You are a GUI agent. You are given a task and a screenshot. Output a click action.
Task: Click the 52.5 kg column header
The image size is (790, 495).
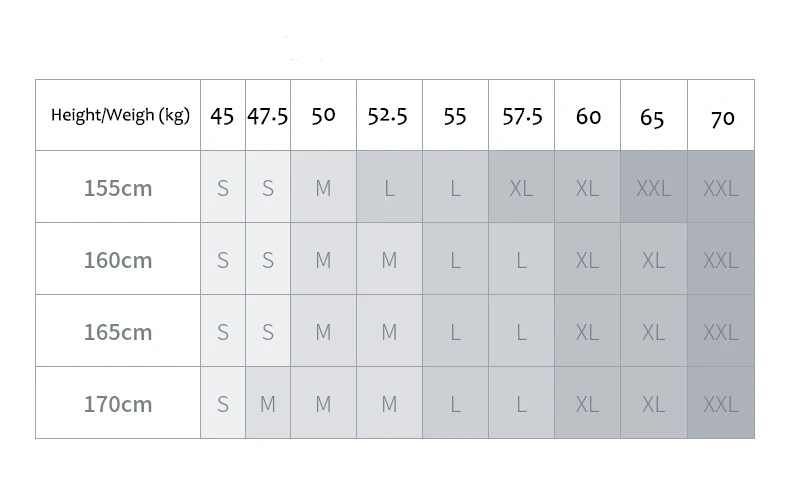389,115
